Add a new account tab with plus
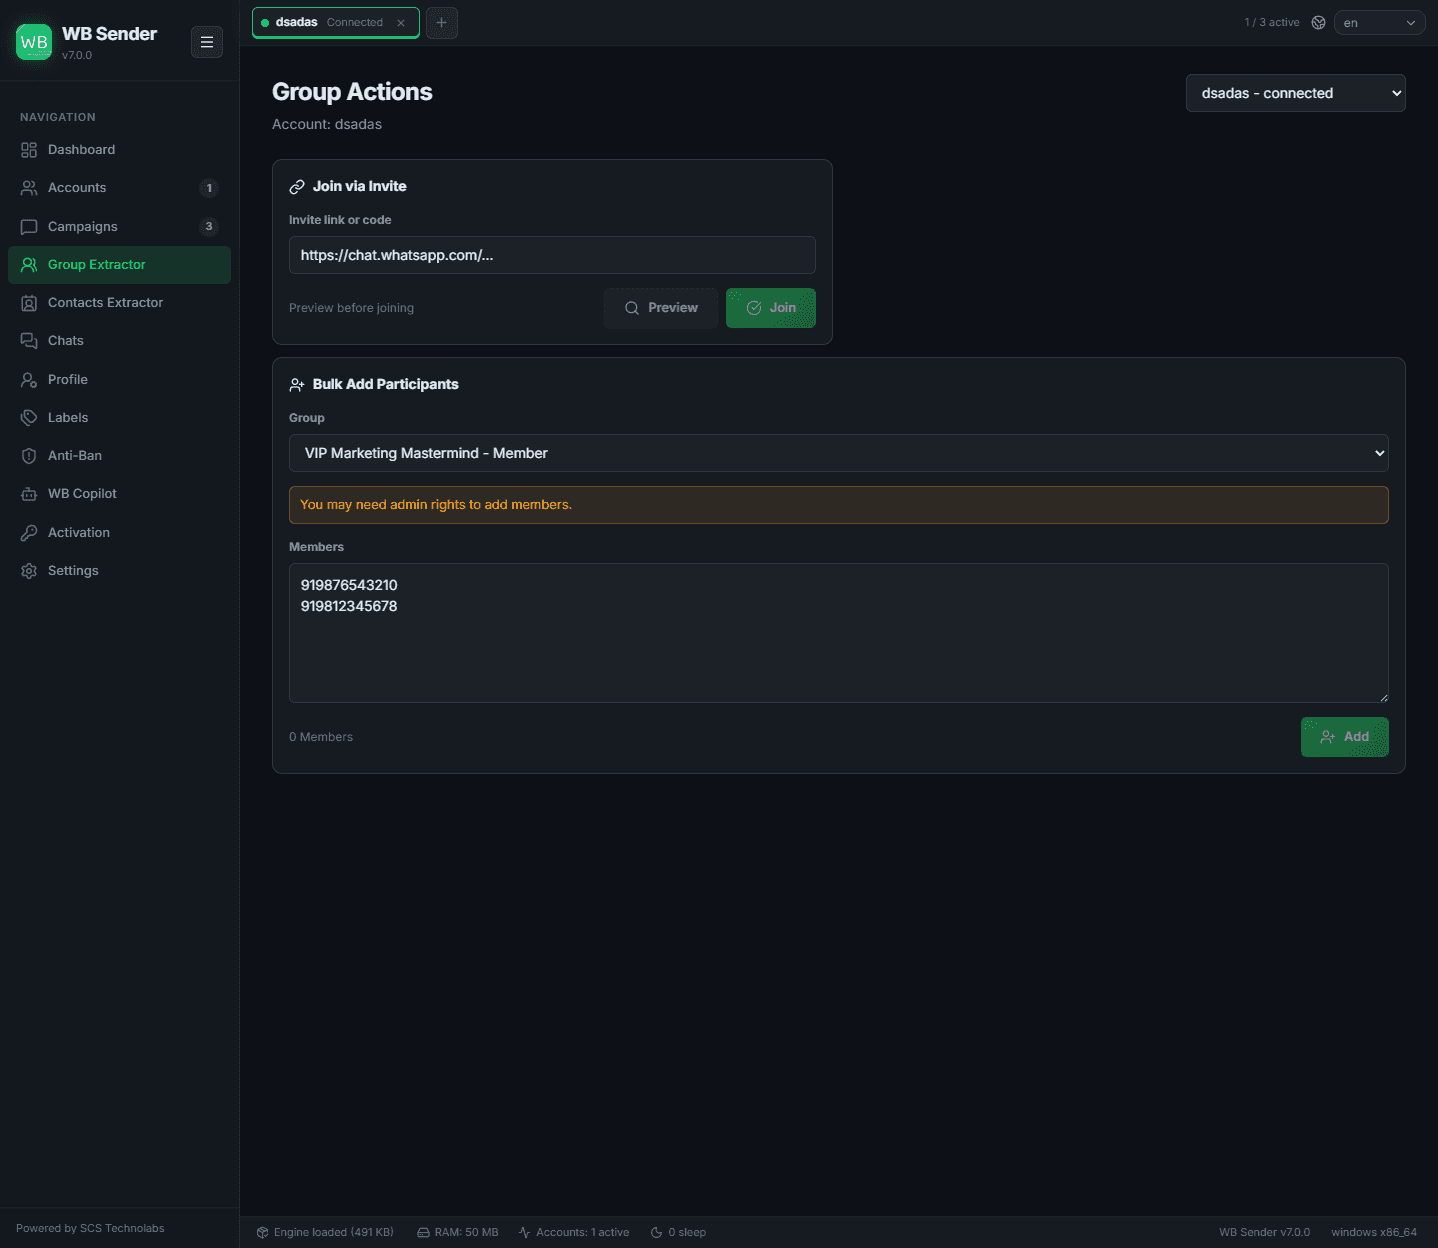The height and width of the screenshot is (1248, 1438). coord(442,23)
